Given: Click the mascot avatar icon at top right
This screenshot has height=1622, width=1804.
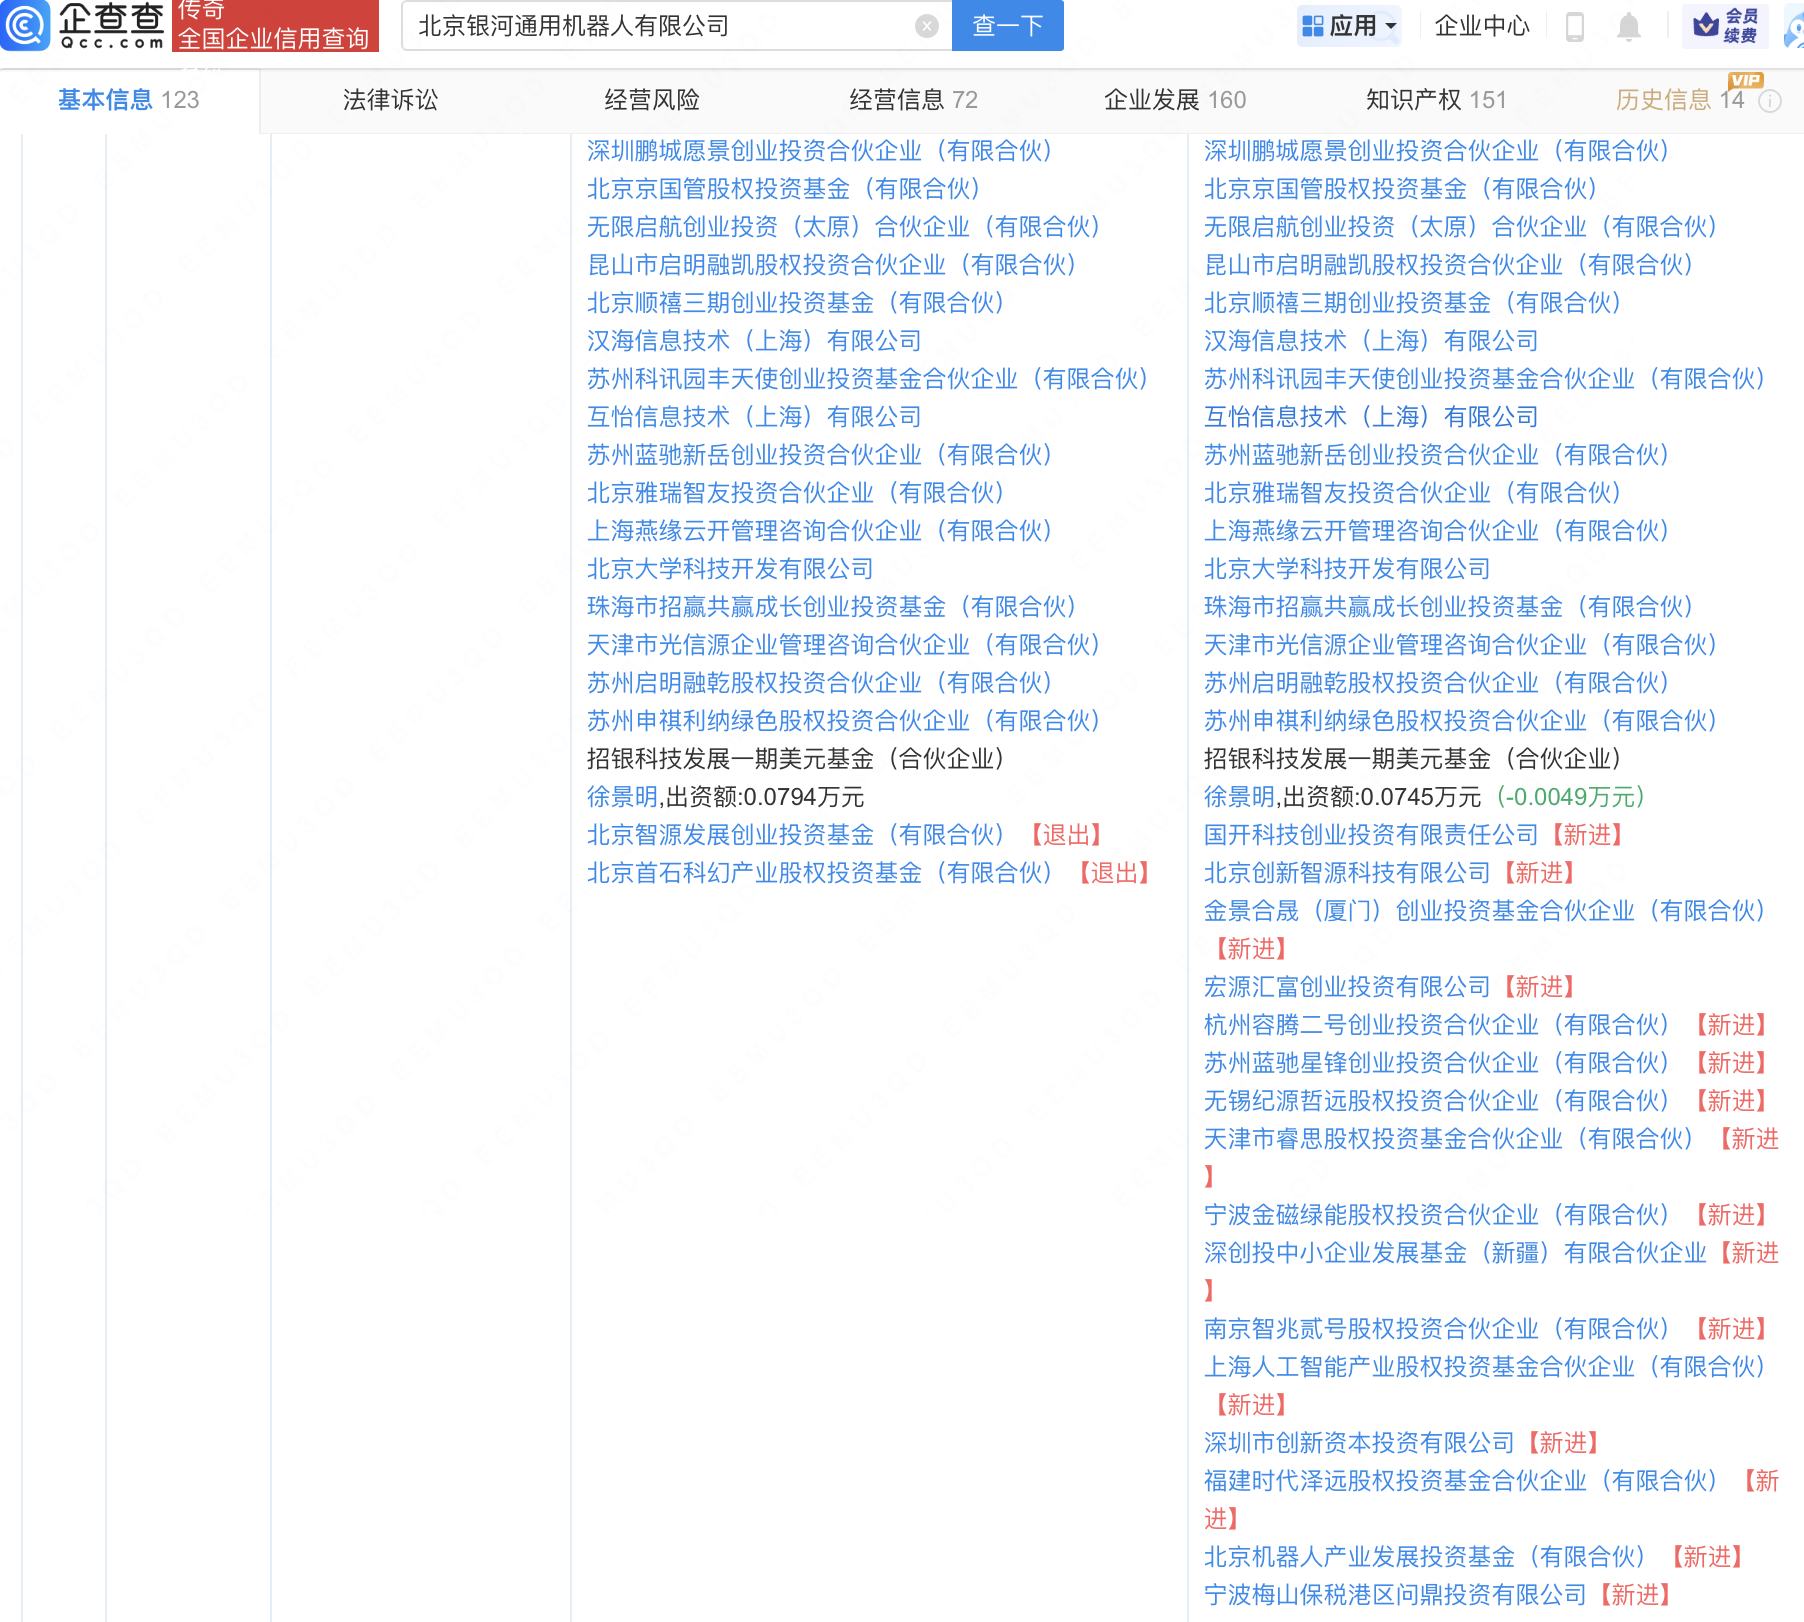Looking at the screenshot, I should click(x=1794, y=27).
